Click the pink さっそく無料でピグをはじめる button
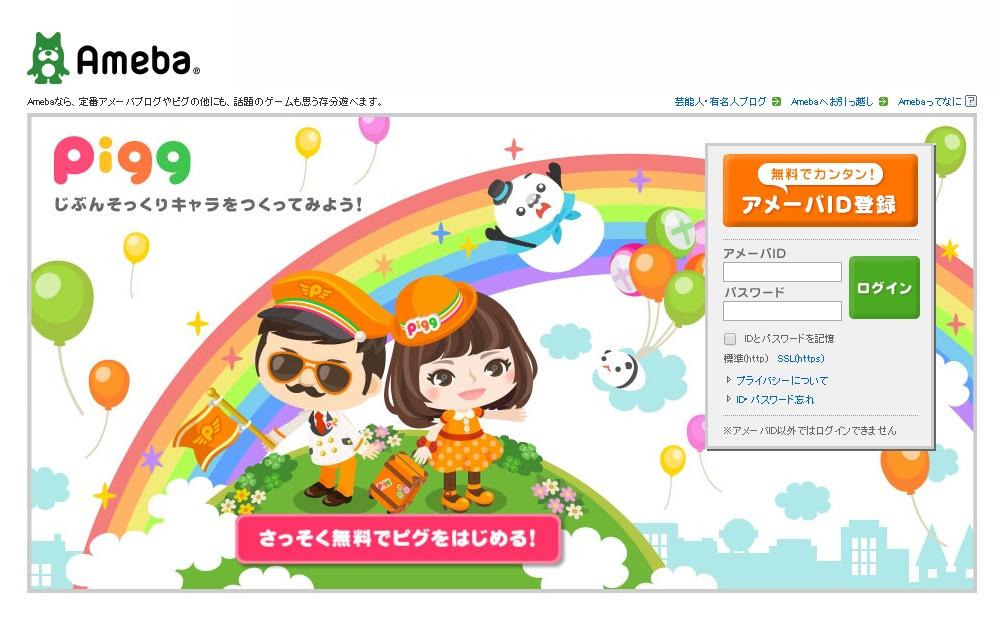 click(398, 539)
